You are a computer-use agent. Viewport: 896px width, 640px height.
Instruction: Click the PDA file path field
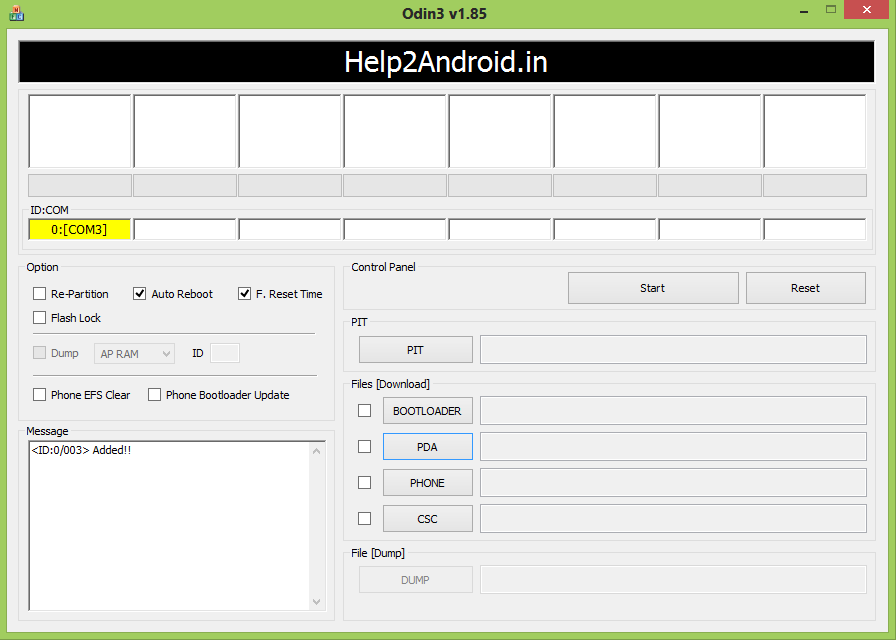click(673, 447)
